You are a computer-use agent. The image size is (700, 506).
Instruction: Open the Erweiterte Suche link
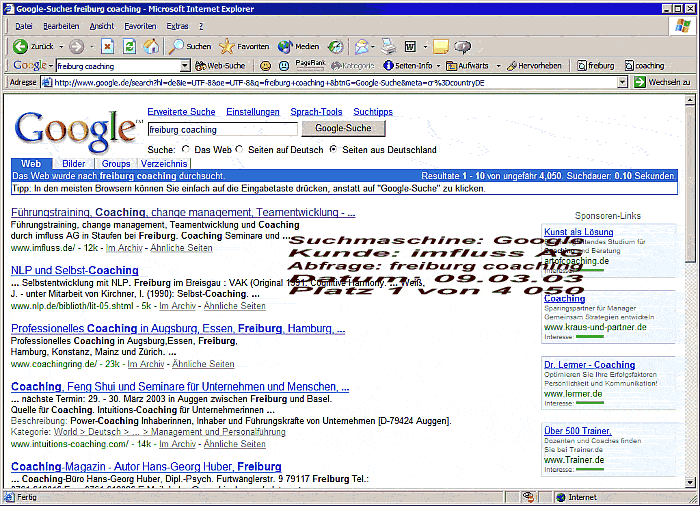[181, 112]
